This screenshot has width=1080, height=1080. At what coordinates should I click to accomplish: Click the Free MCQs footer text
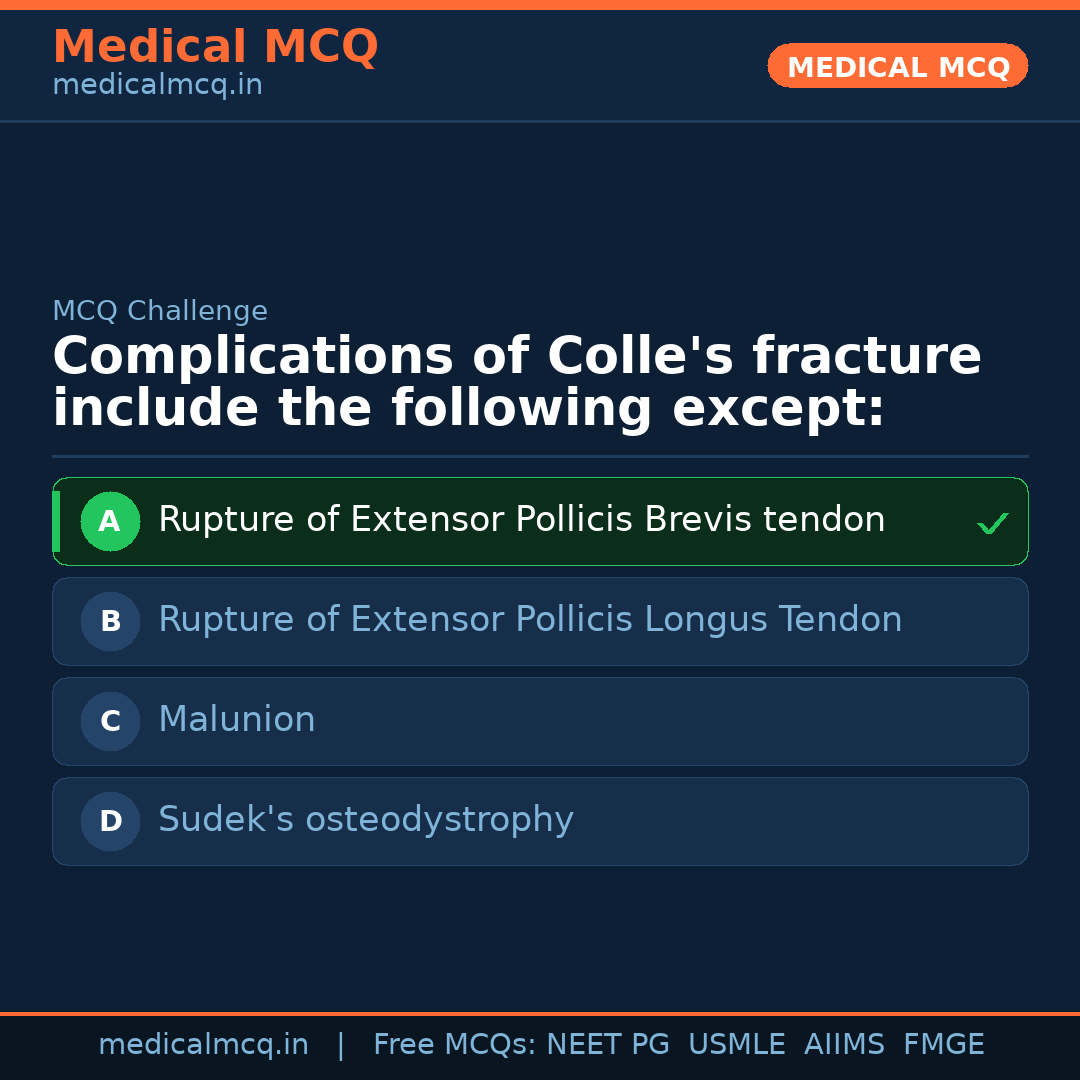click(454, 1045)
